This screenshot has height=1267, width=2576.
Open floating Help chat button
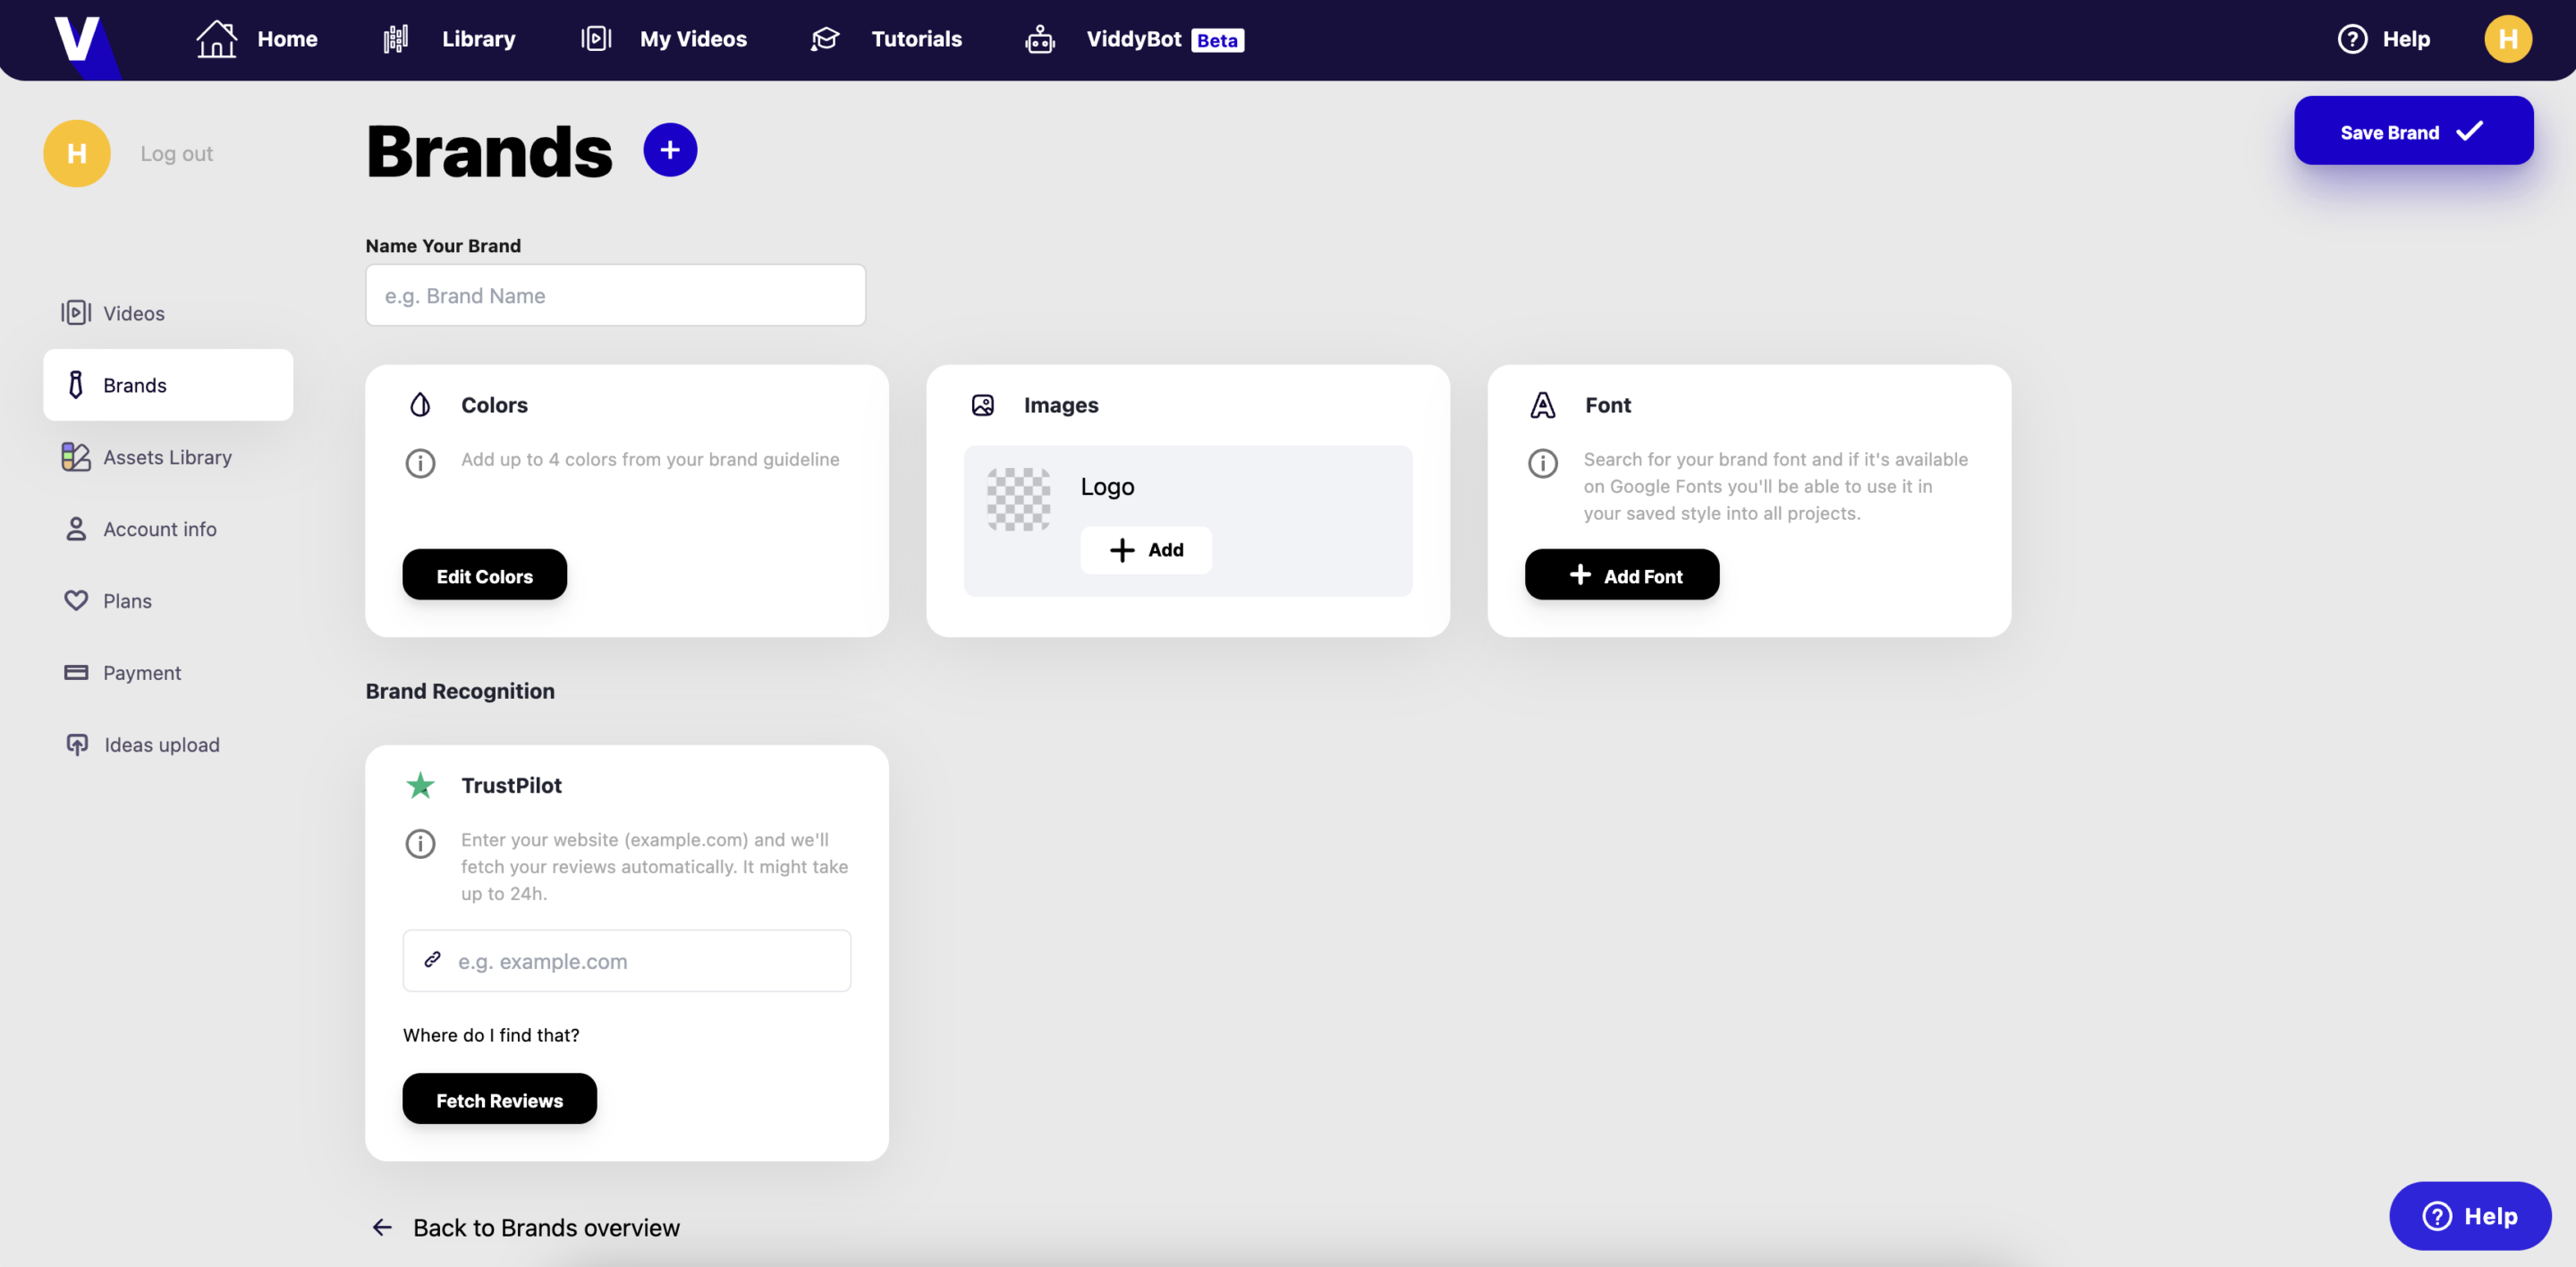click(2470, 1216)
